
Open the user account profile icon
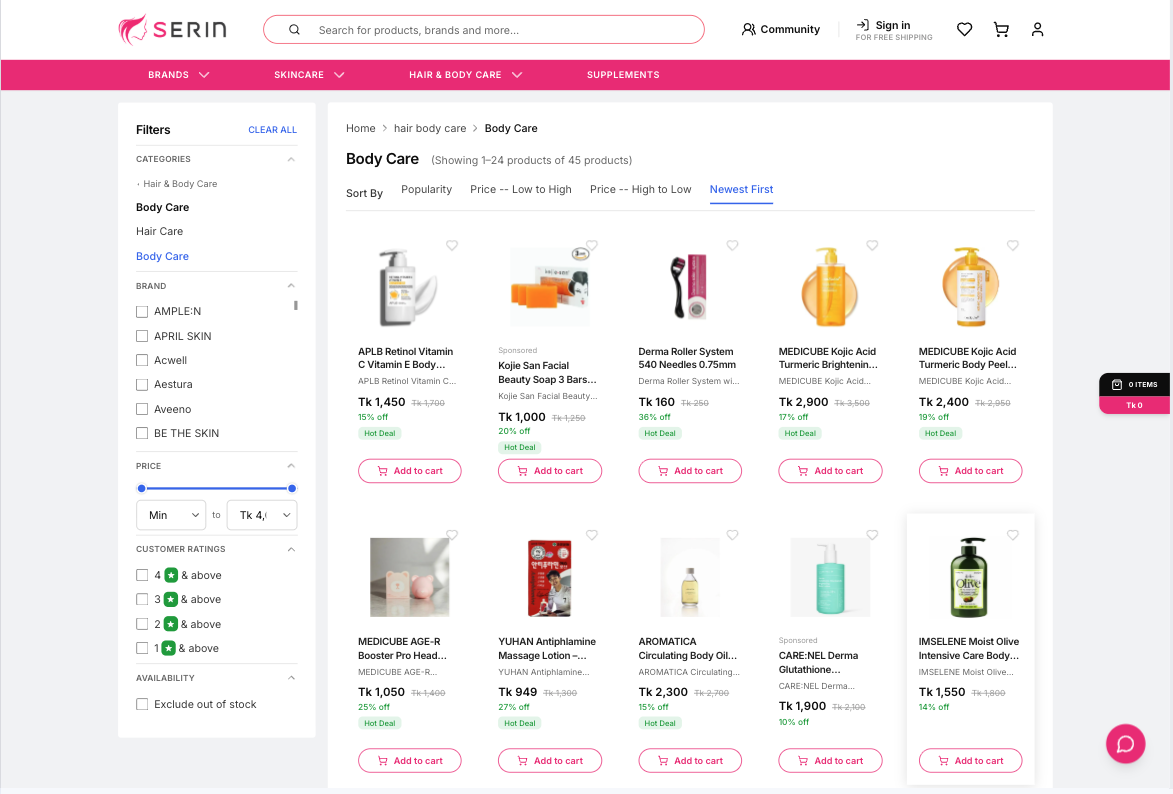tap(1037, 29)
